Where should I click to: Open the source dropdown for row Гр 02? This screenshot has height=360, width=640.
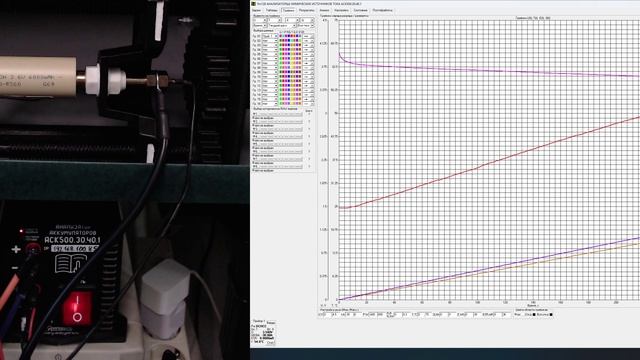[270, 40]
